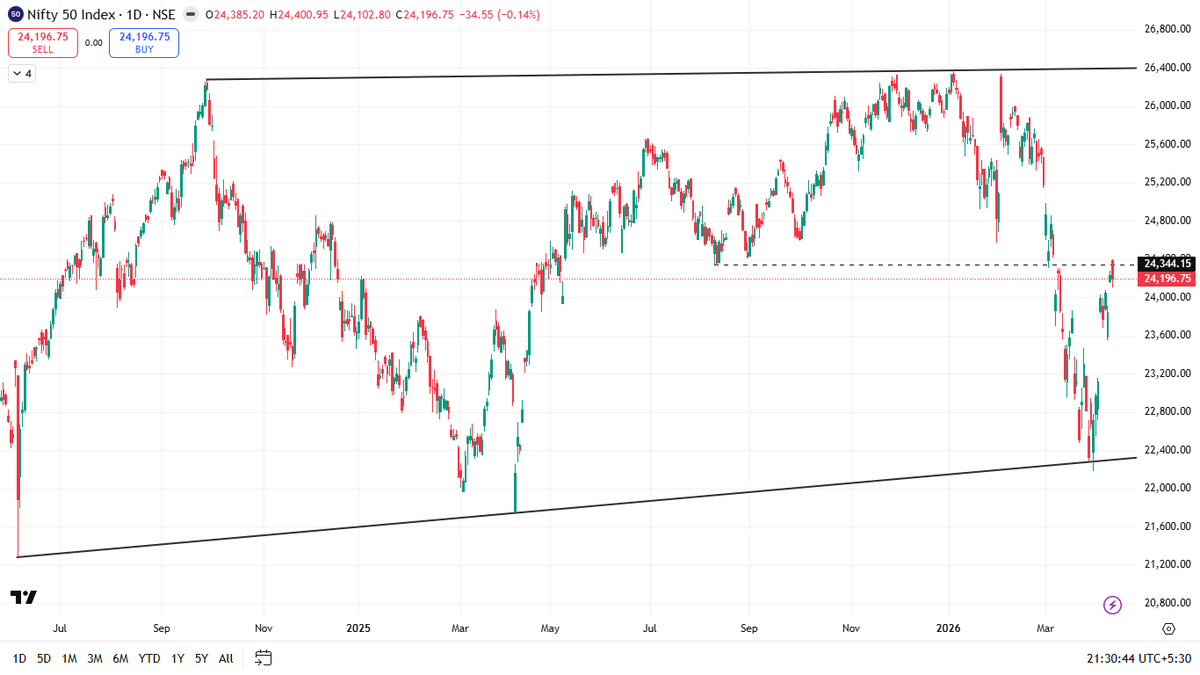Select the 5D date range
This screenshot has height=675, width=1200.
pos(44,658)
